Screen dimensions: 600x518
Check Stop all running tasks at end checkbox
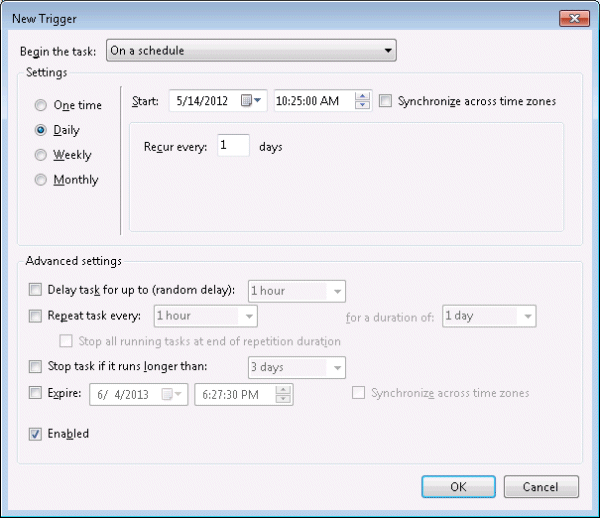point(66,341)
